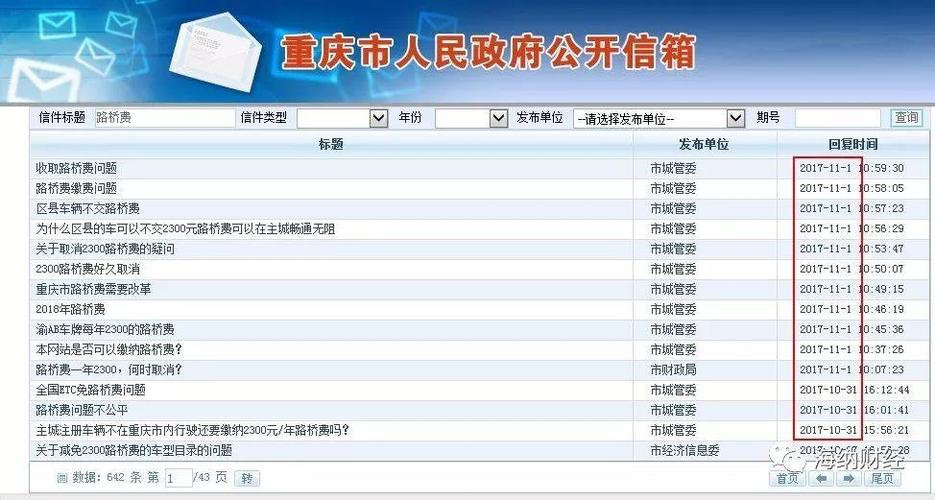
Task: Click the 发布单位 column header
Action: pyautogui.click(x=704, y=144)
